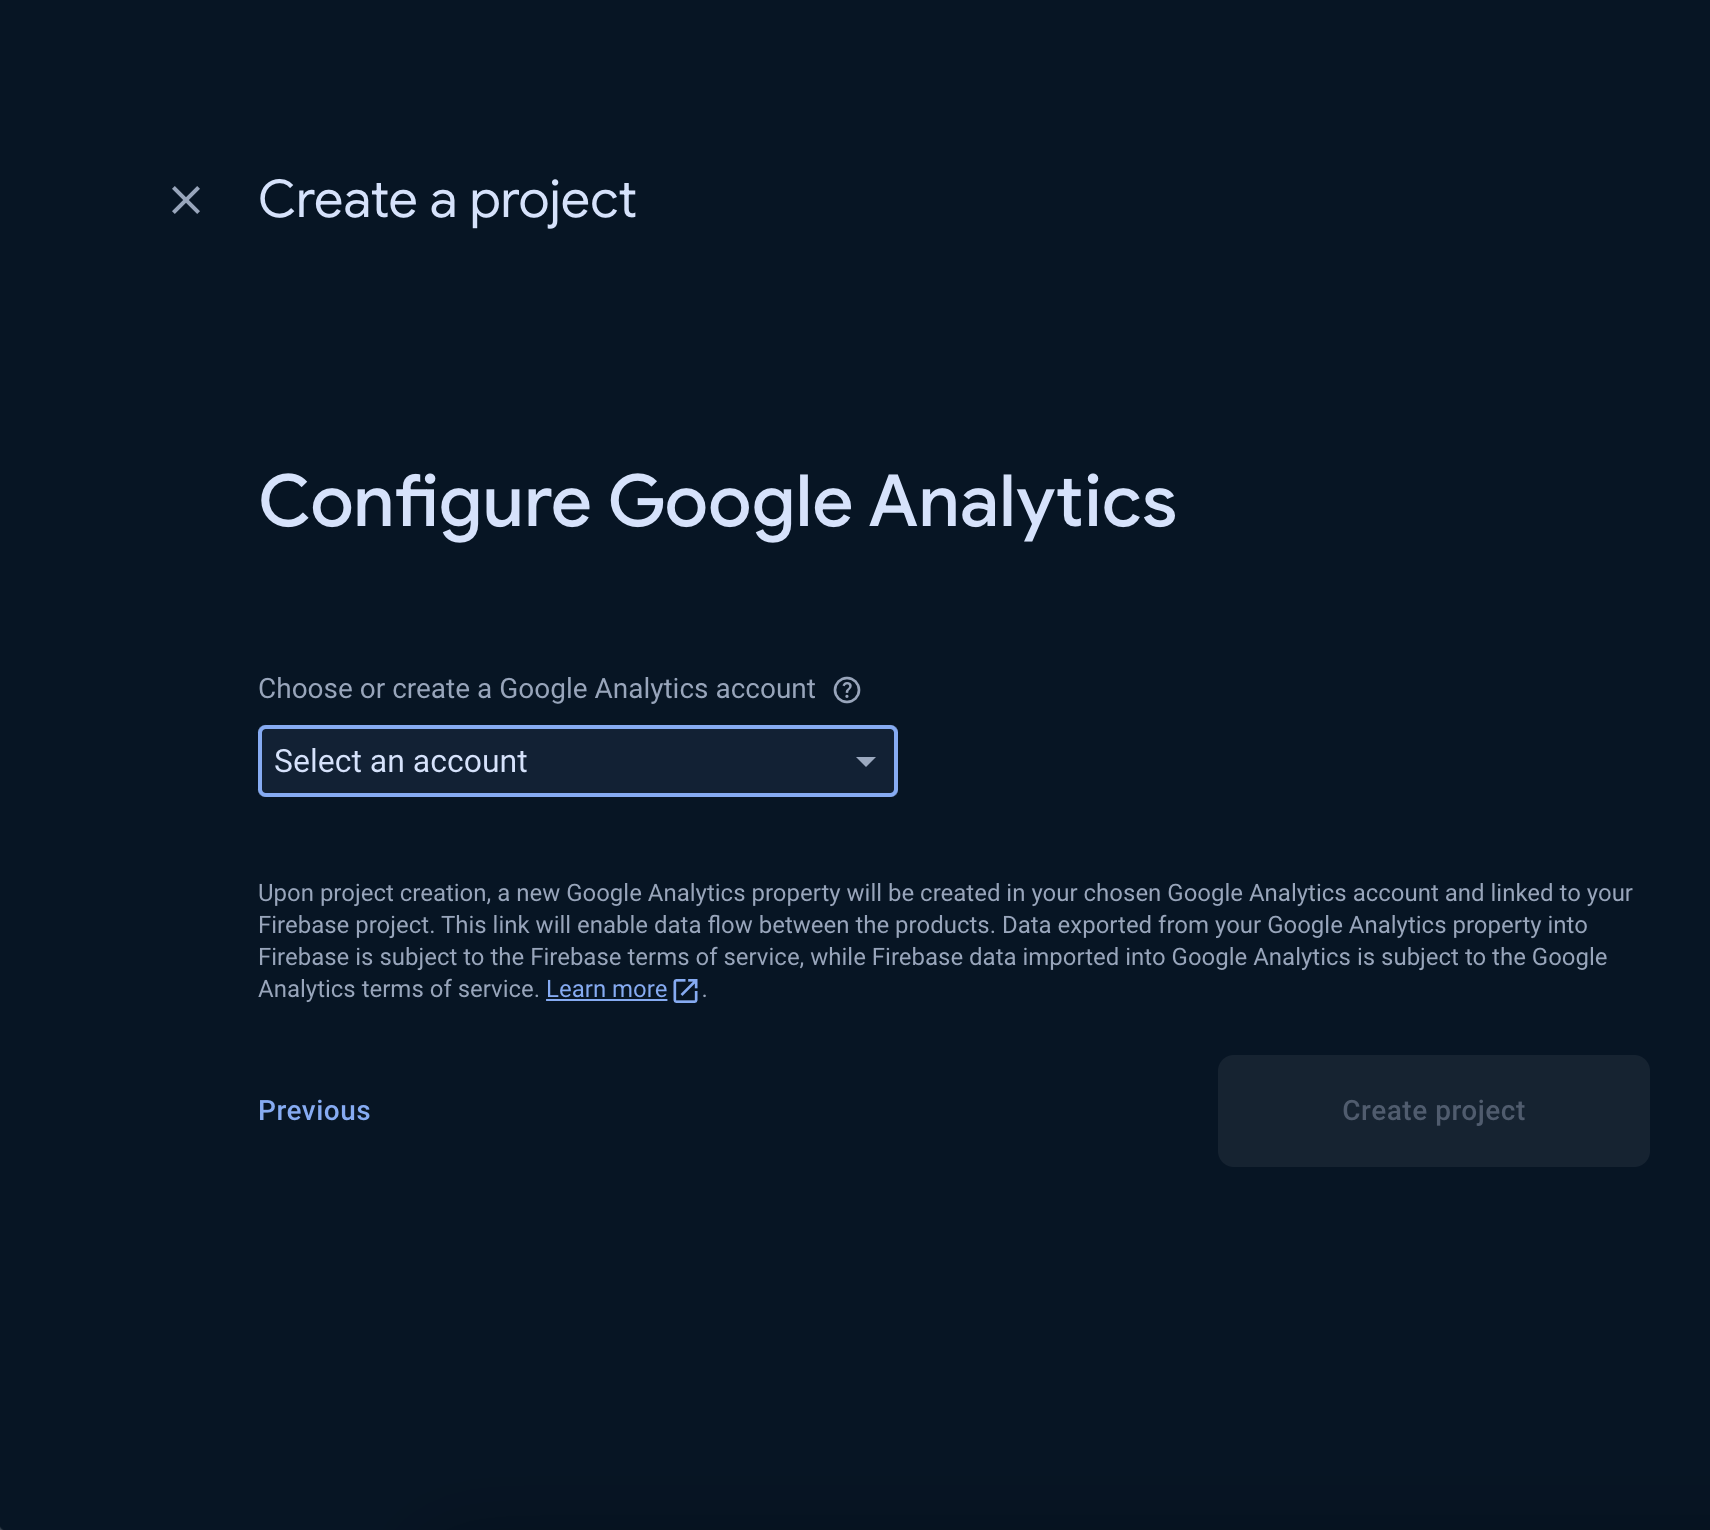Click the word "Analytics" in the main heading
Viewport: 1710px width, 1530px height.
[x=1022, y=502]
